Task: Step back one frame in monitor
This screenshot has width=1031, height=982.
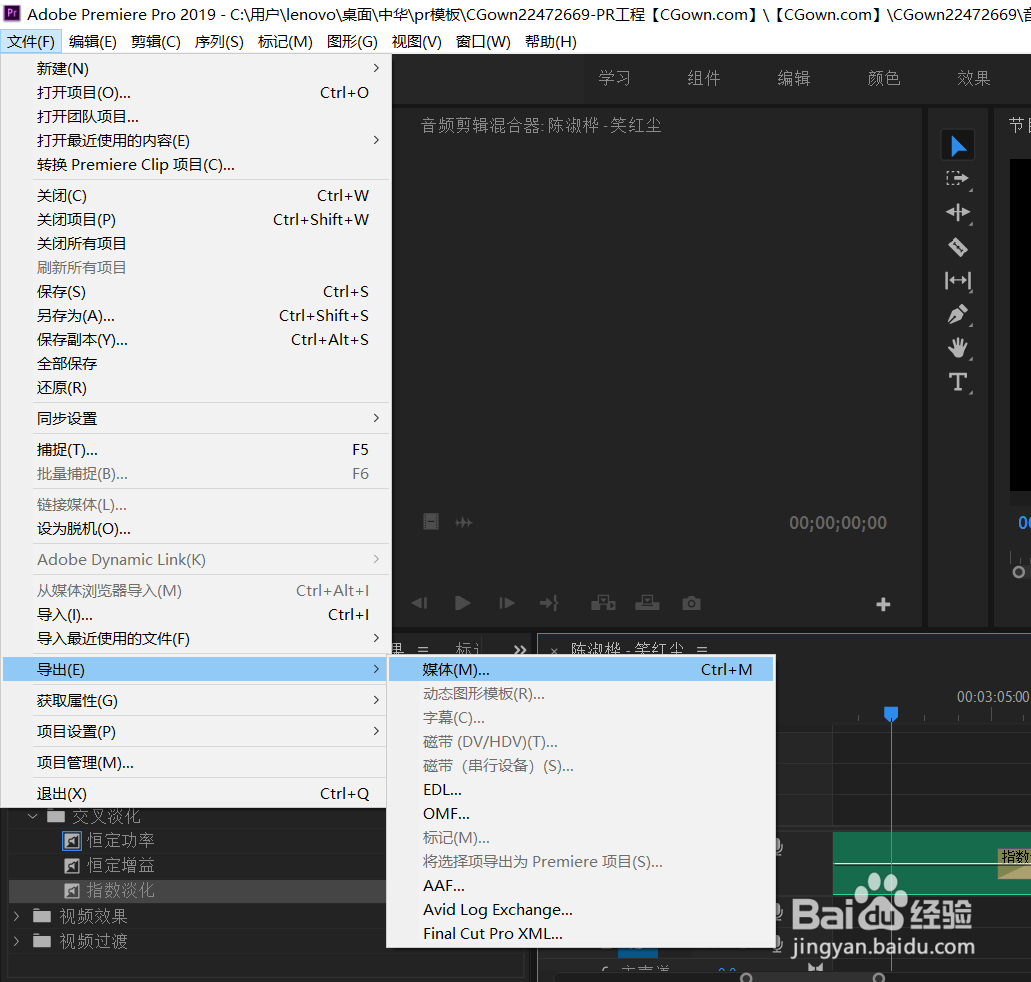Action: click(420, 603)
